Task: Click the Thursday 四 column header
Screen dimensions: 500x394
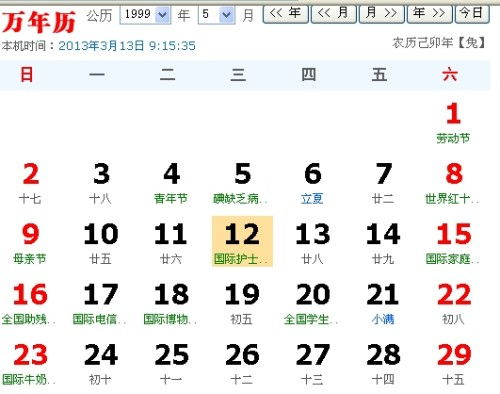Action: [x=309, y=75]
